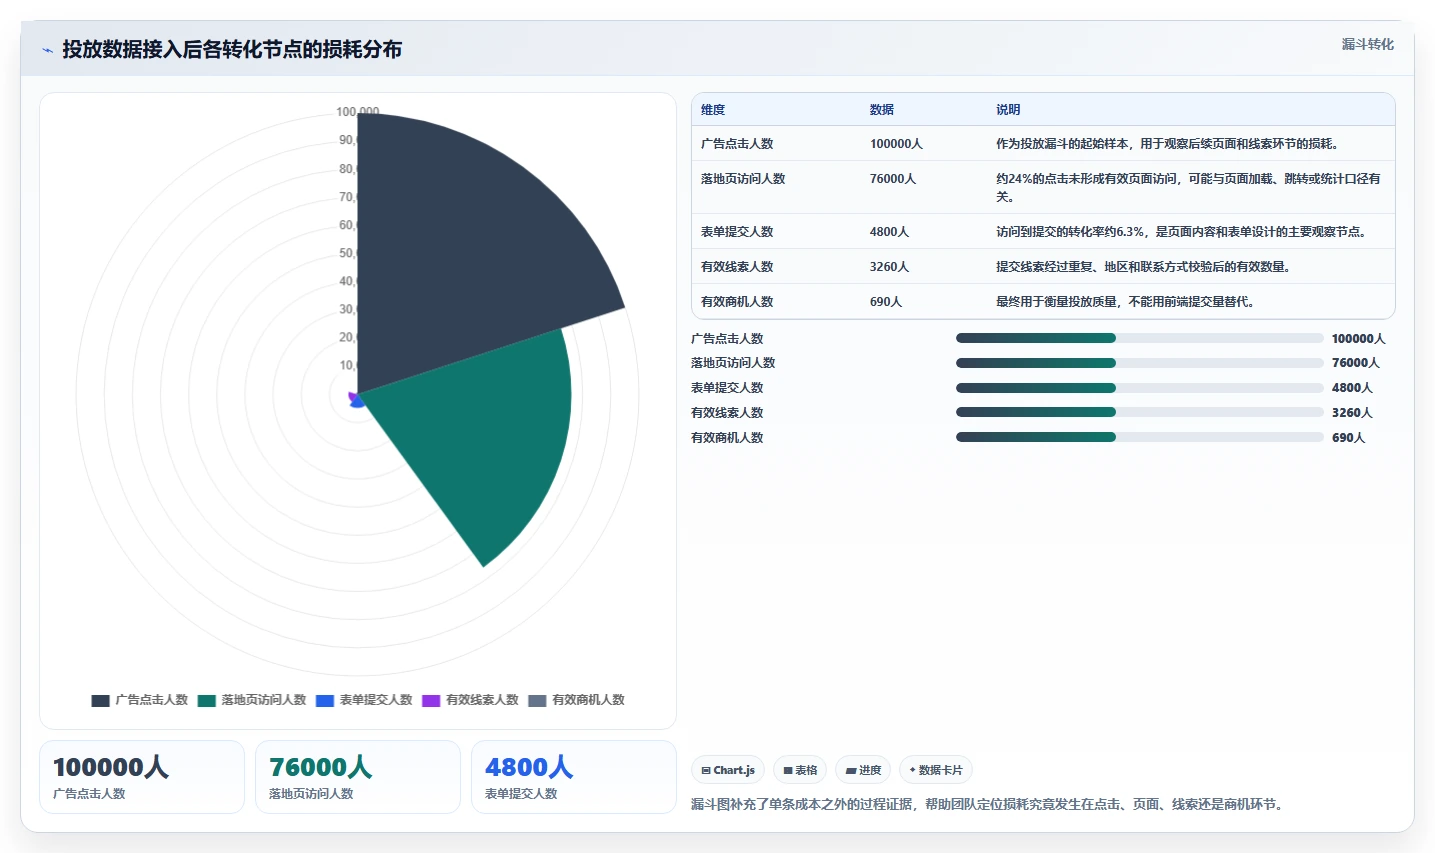Click the 说明 column header
The height and width of the screenshot is (853, 1435).
[1008, 110]
